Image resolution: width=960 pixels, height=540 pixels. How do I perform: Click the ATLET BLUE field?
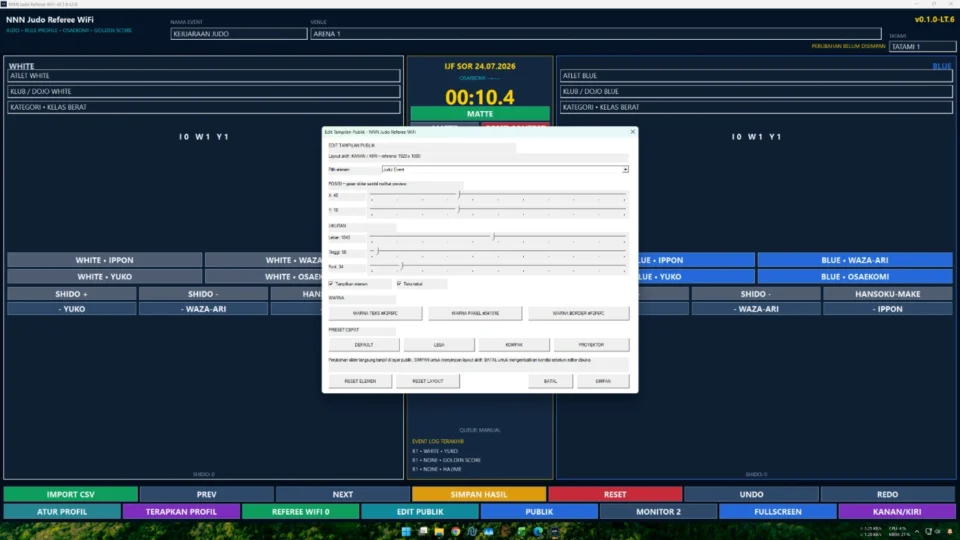coord(756,76)
